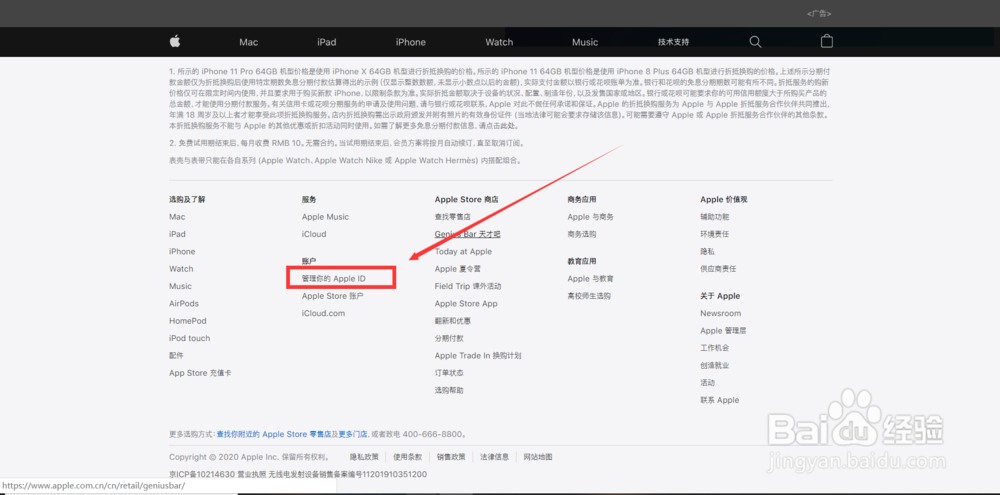Open Apple Trade In 换购计划 link
This screenshot has width=1000, height=495.
point(478,355)
